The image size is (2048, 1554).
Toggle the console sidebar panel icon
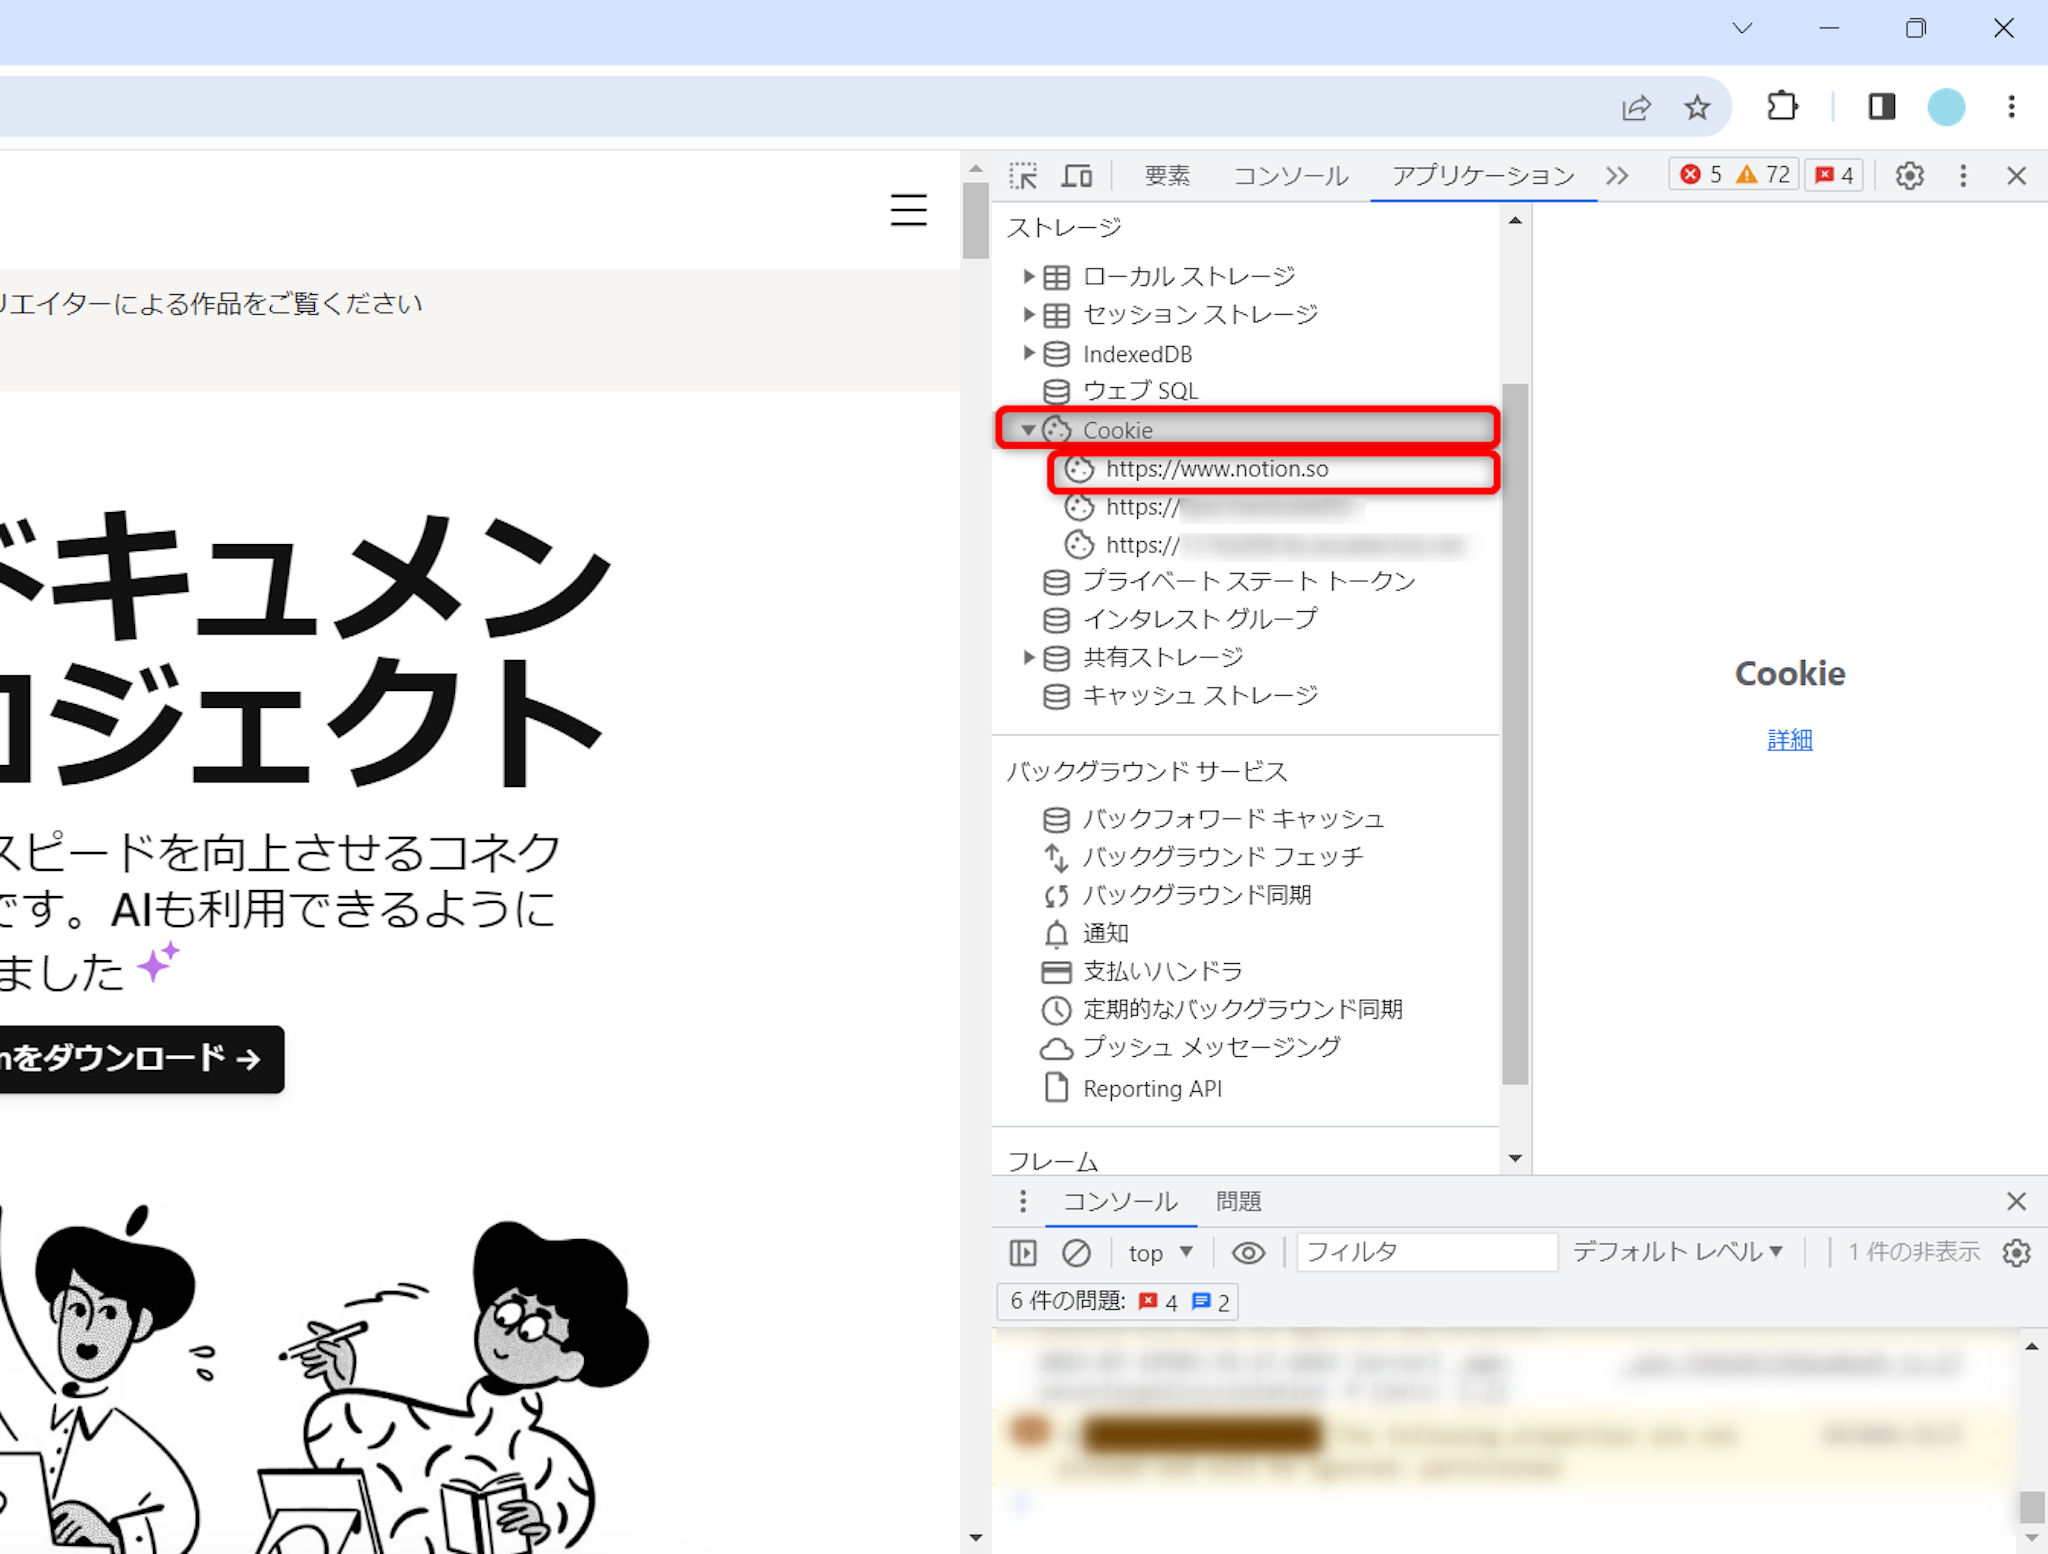1023,1252
